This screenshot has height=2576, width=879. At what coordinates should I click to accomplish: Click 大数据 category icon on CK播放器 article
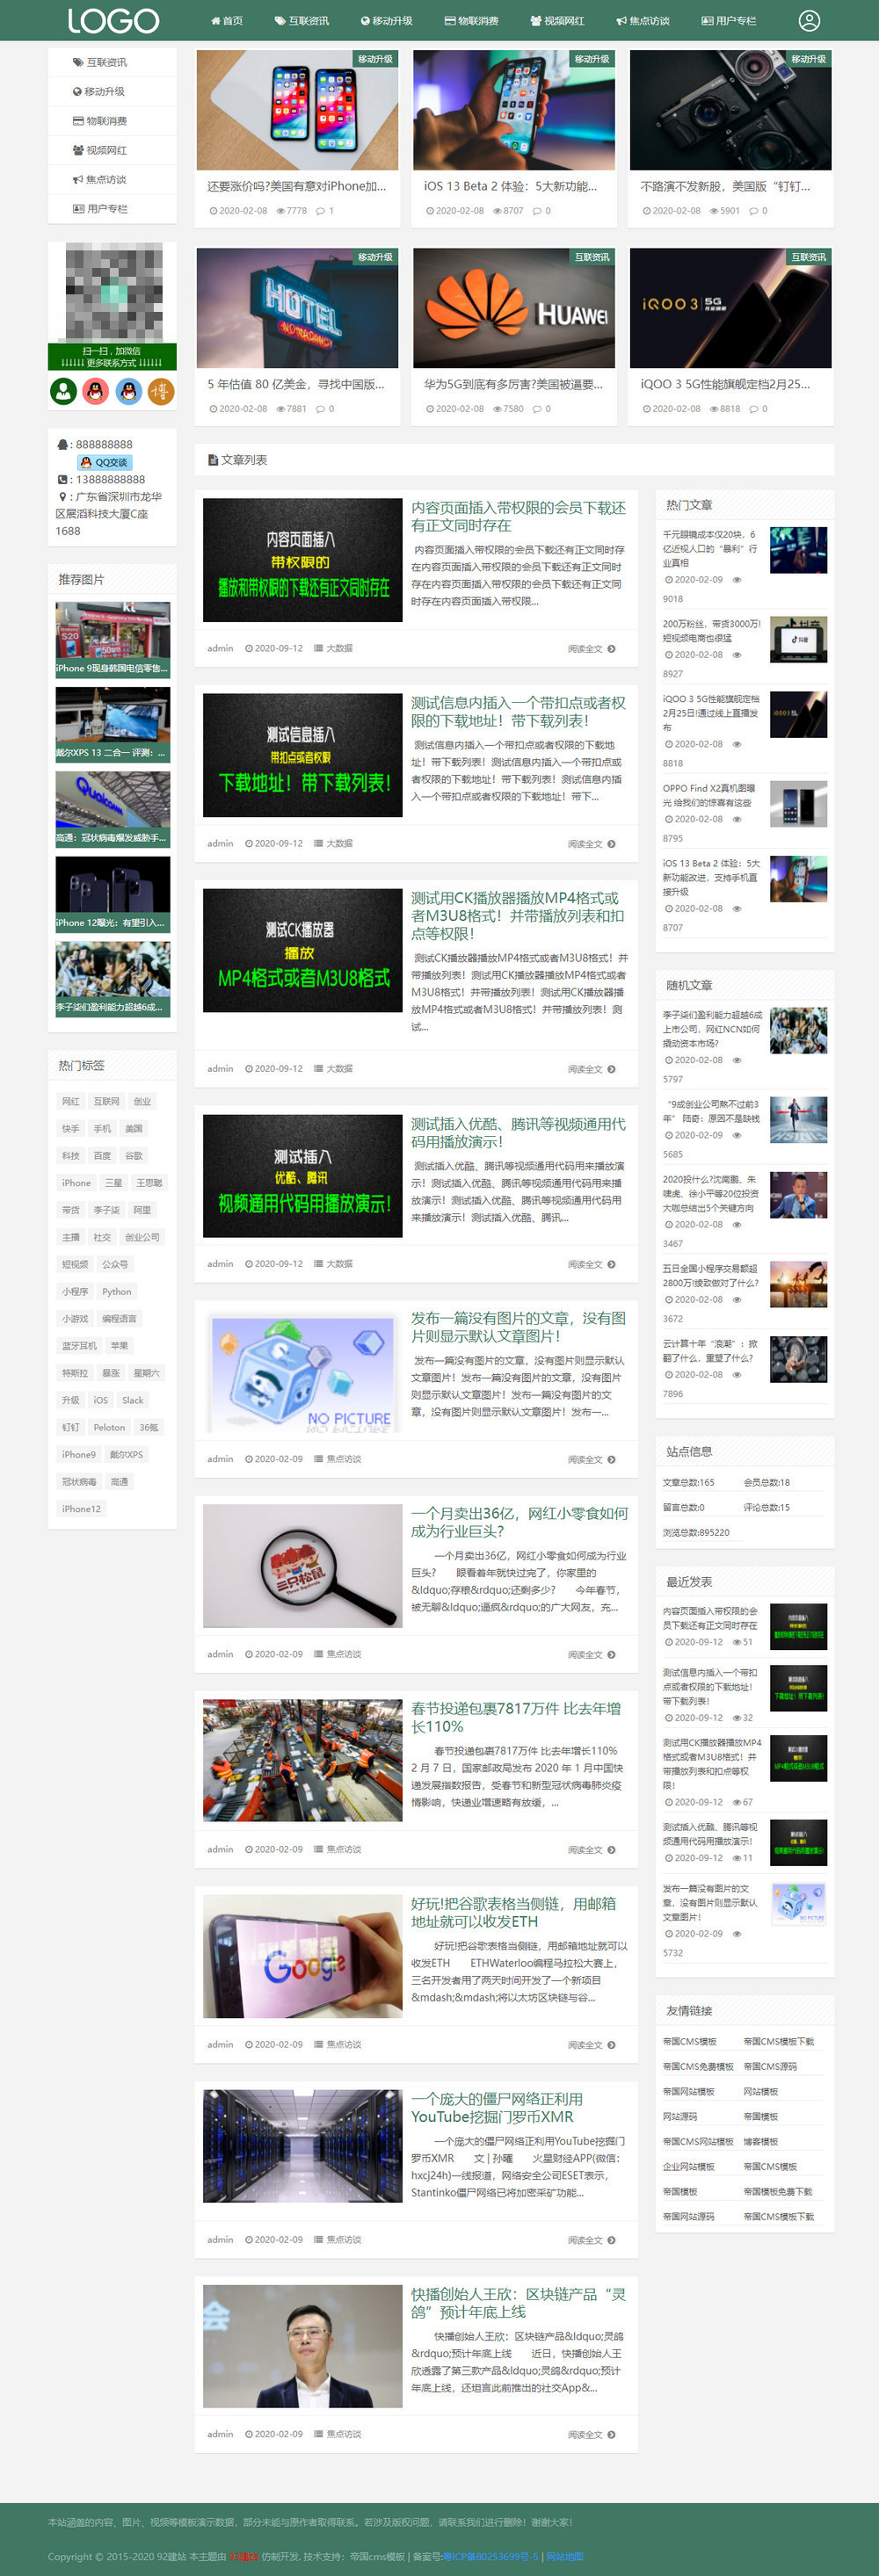pyautogui.click(x=318, y=1069)
